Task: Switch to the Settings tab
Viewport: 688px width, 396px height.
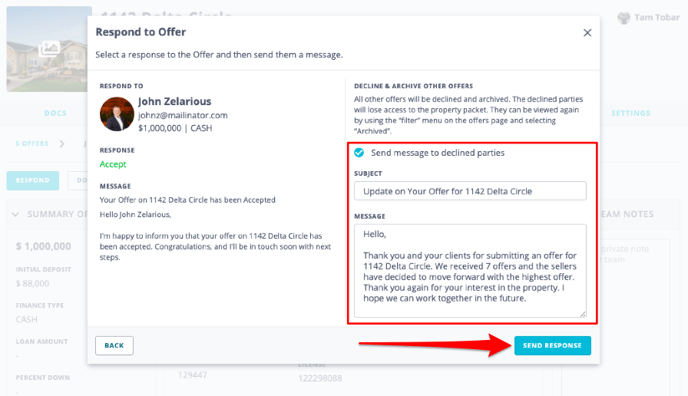Action: coord(631,113)
